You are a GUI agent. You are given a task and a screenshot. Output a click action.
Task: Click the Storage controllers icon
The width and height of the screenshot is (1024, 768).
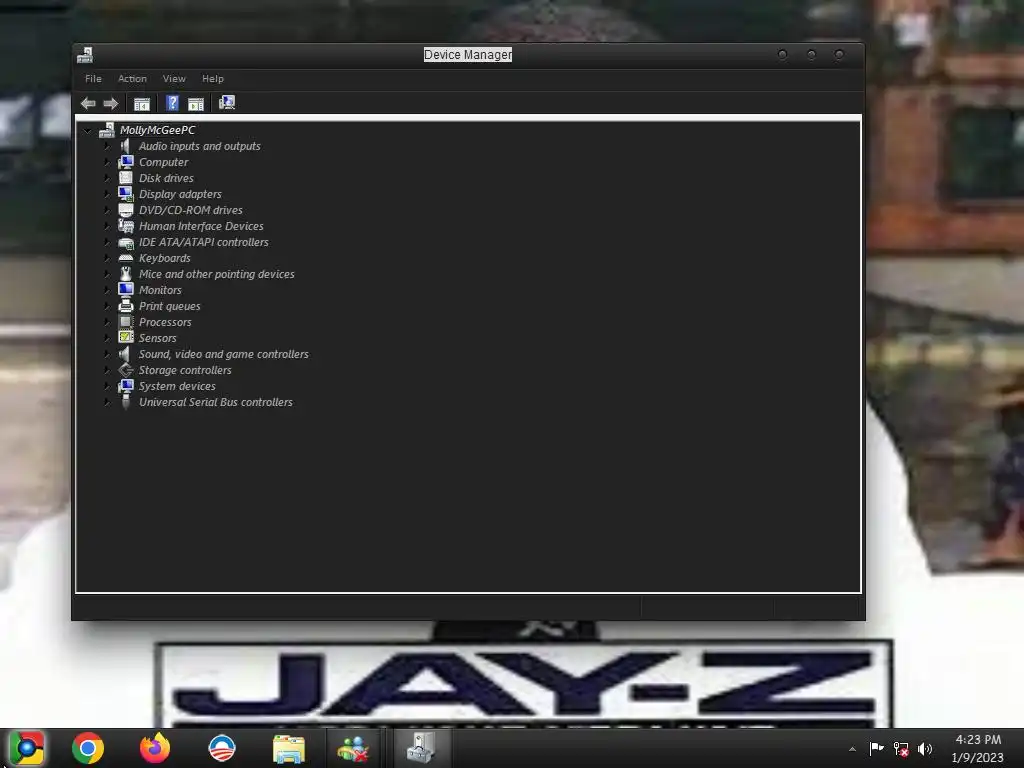point(125,370)
